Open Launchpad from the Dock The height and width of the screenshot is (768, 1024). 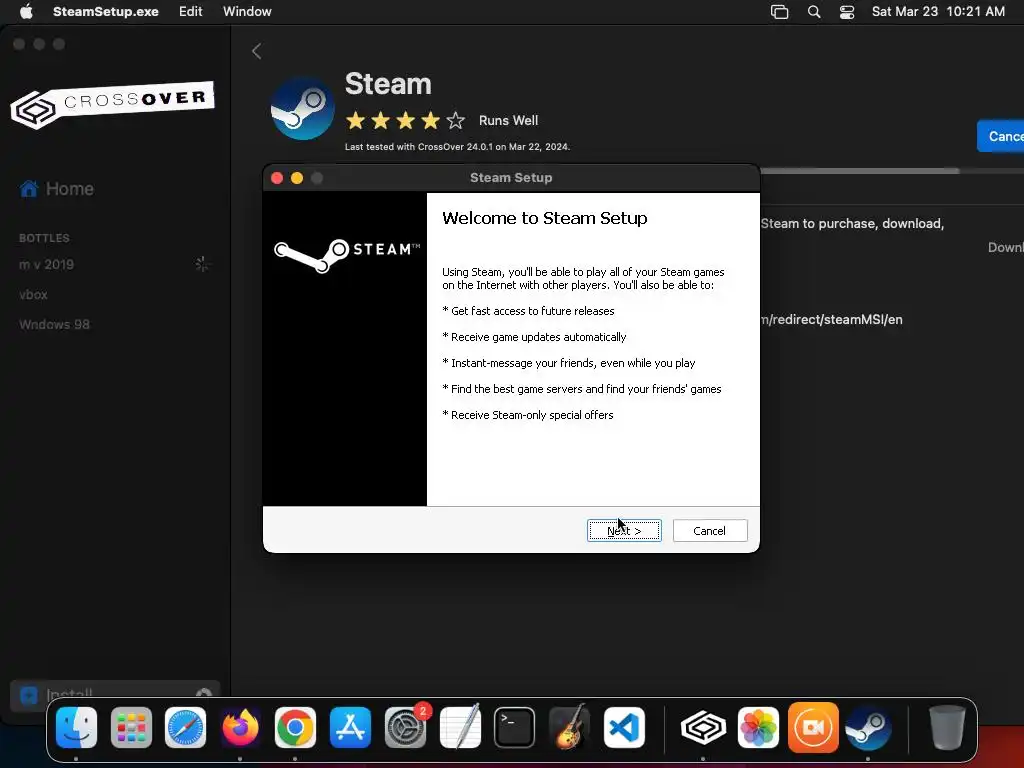point(131,727)
